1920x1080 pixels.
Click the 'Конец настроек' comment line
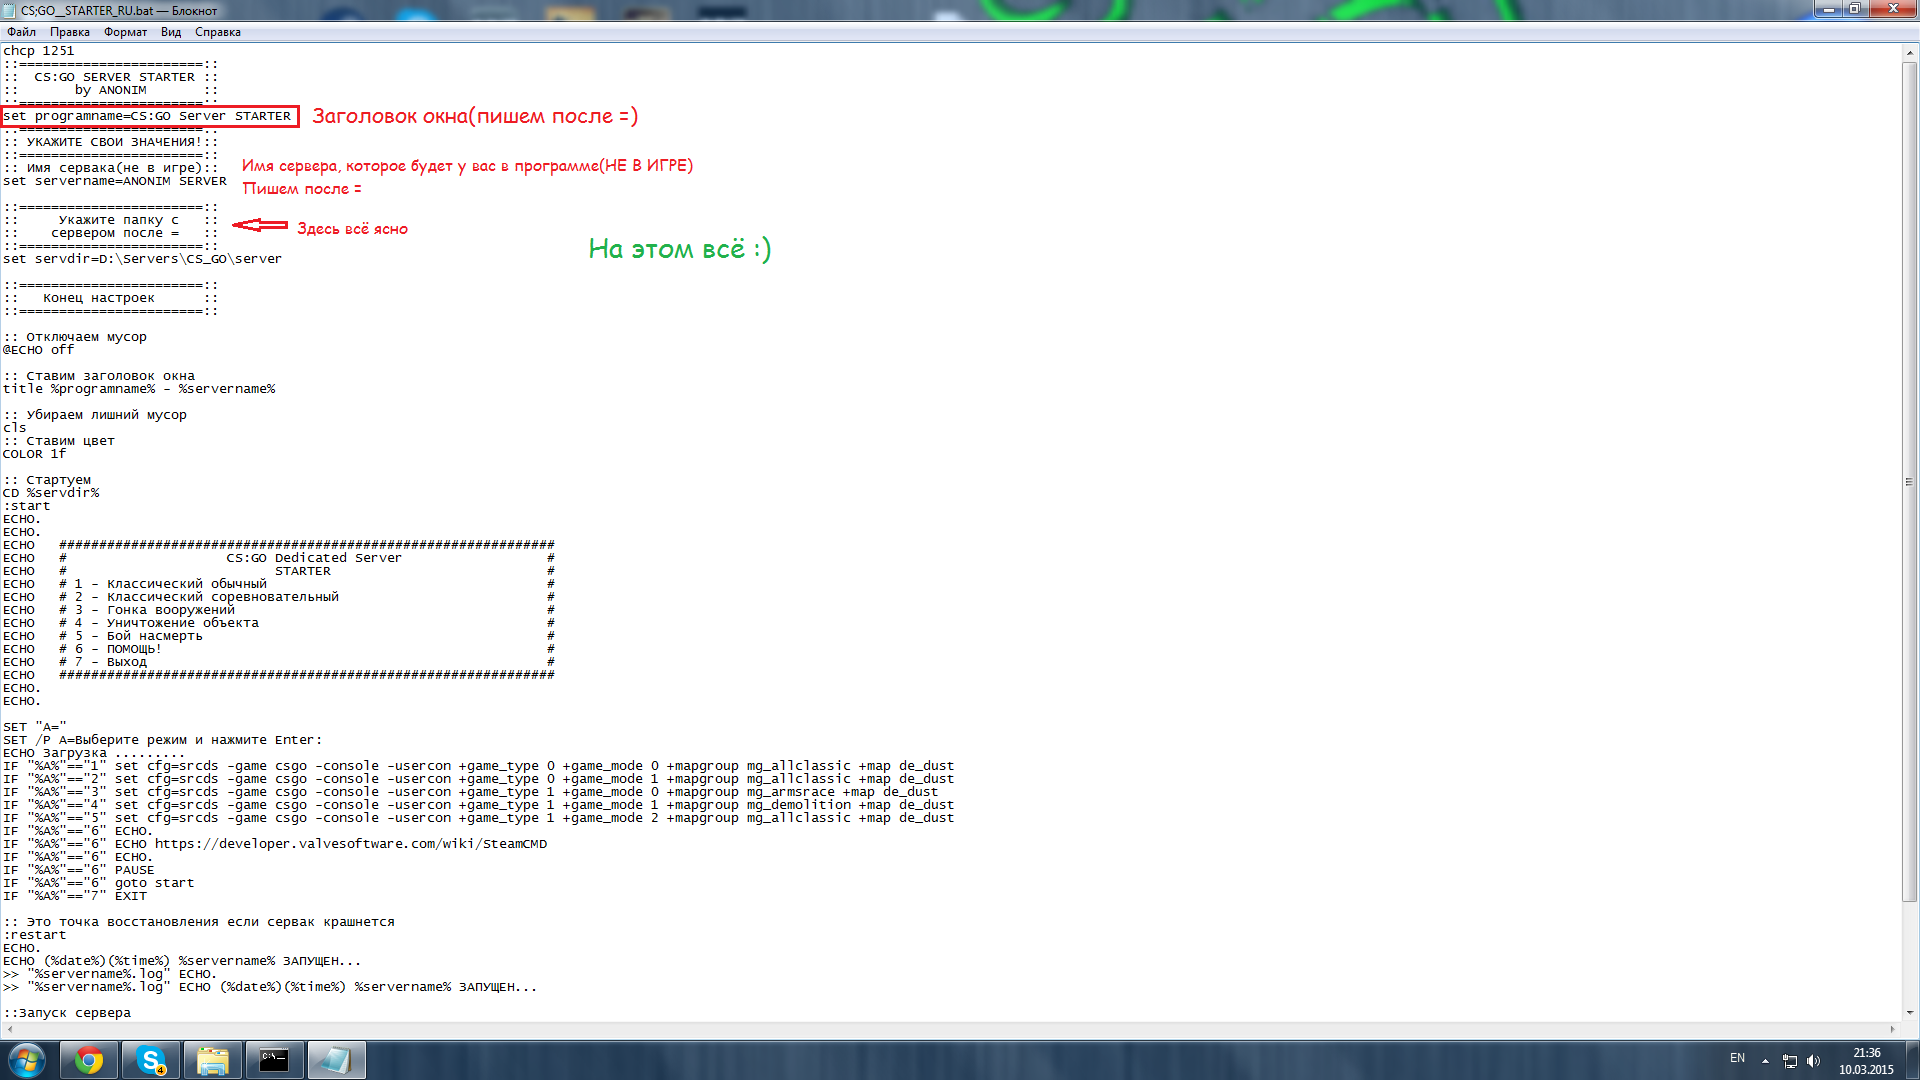tap(110, 298)
